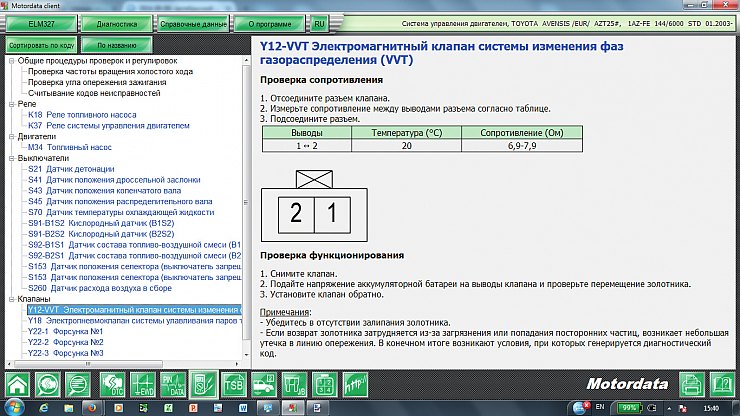The width and height of the screenshot is (740, 416).
Task: Open the PIN DATA icon
Action: [x=173, y=384]
